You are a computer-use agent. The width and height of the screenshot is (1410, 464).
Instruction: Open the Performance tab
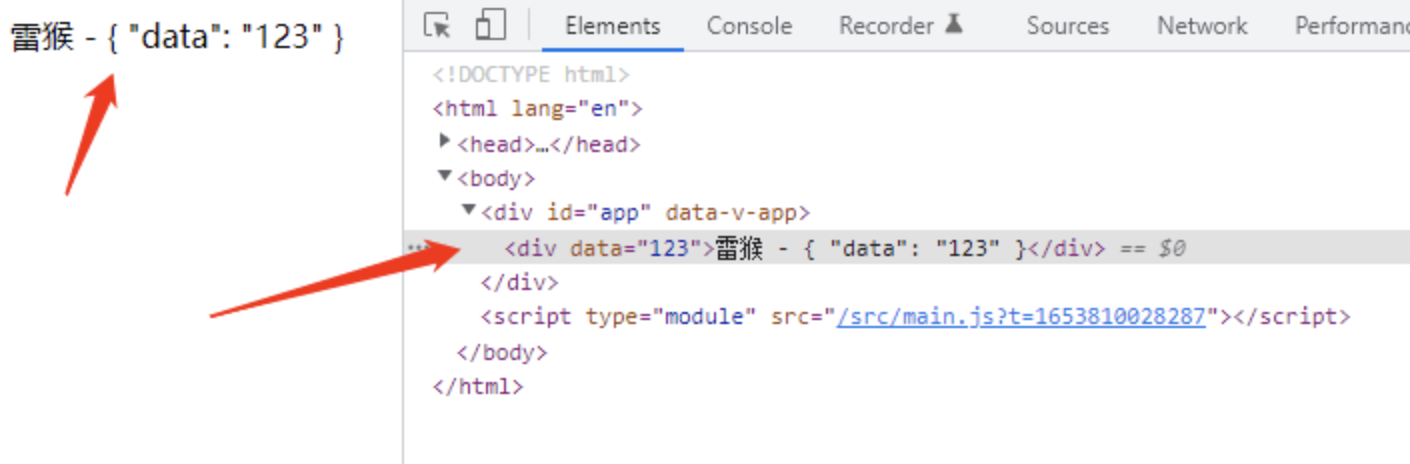1351,26
